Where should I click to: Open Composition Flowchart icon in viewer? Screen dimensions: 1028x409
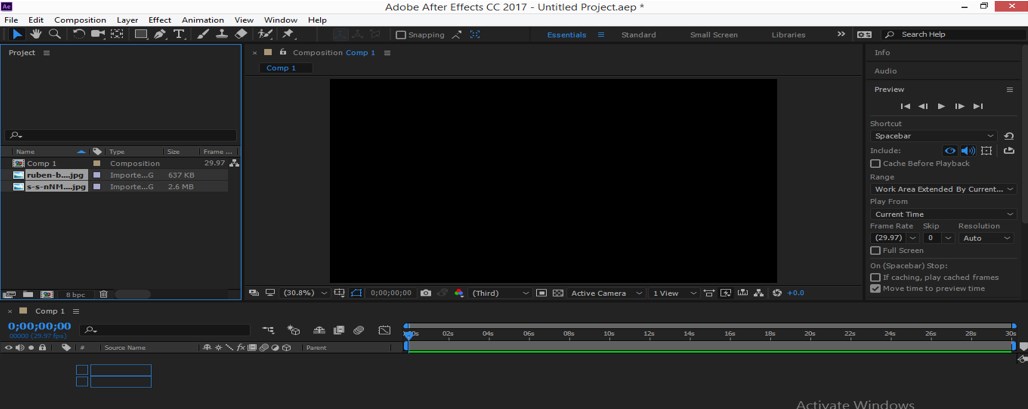759,293
